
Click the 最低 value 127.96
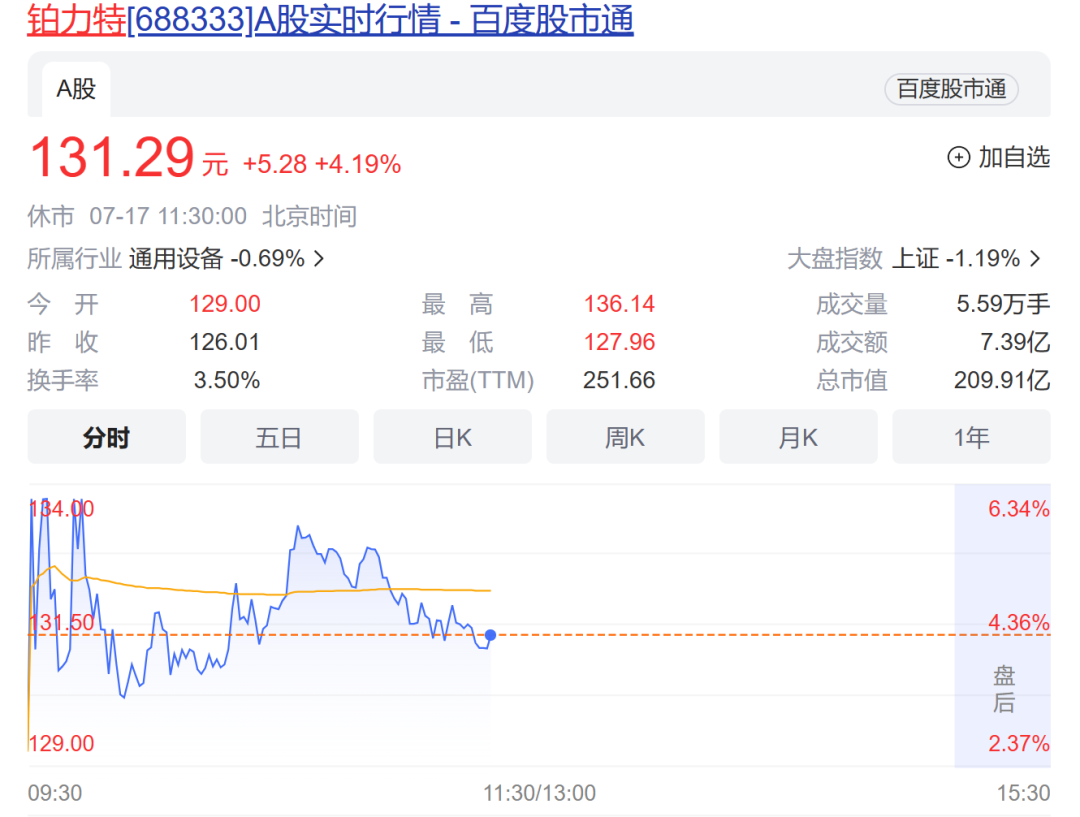pos(619,342)
